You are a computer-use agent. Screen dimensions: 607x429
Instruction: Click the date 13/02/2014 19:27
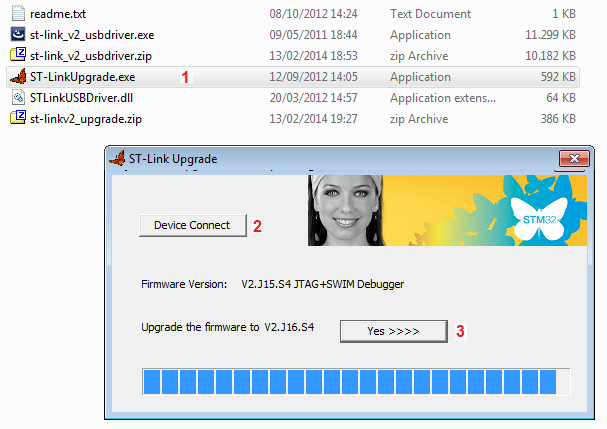313,118
